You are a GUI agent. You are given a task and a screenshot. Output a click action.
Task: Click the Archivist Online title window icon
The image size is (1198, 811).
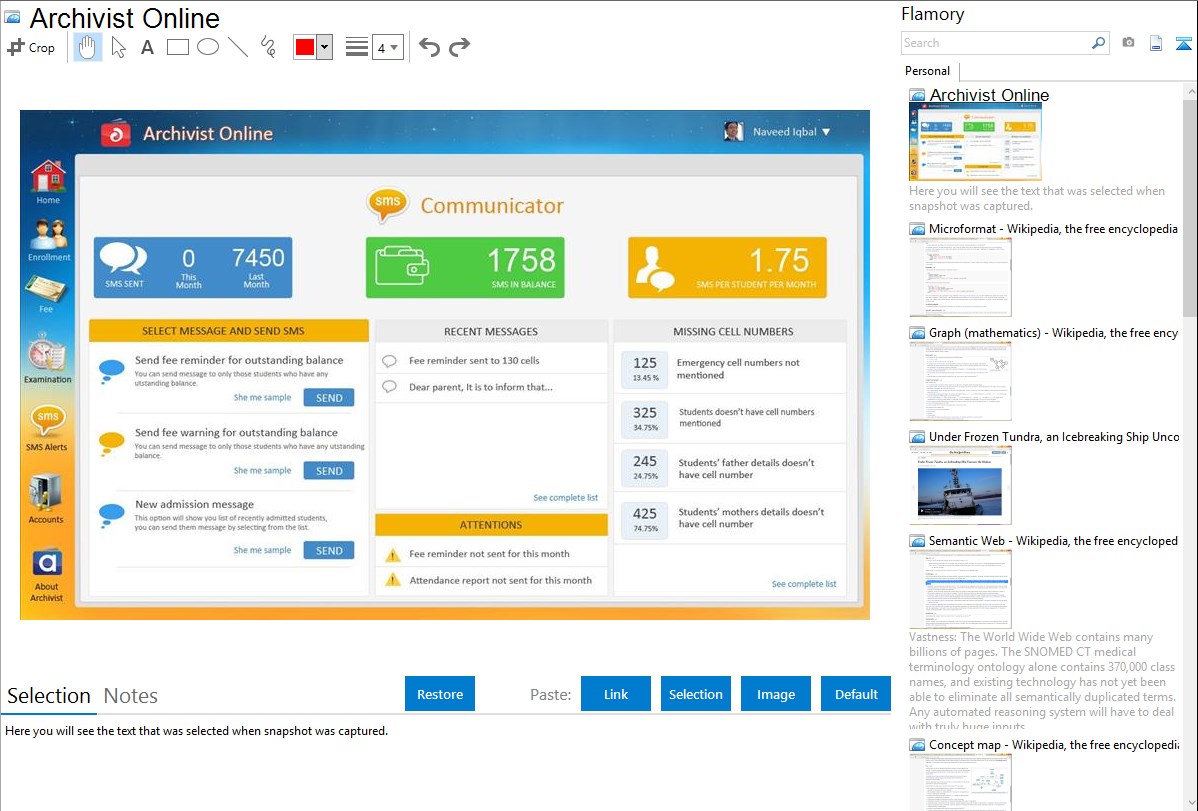pyautogui.click(x=12, y=17)
